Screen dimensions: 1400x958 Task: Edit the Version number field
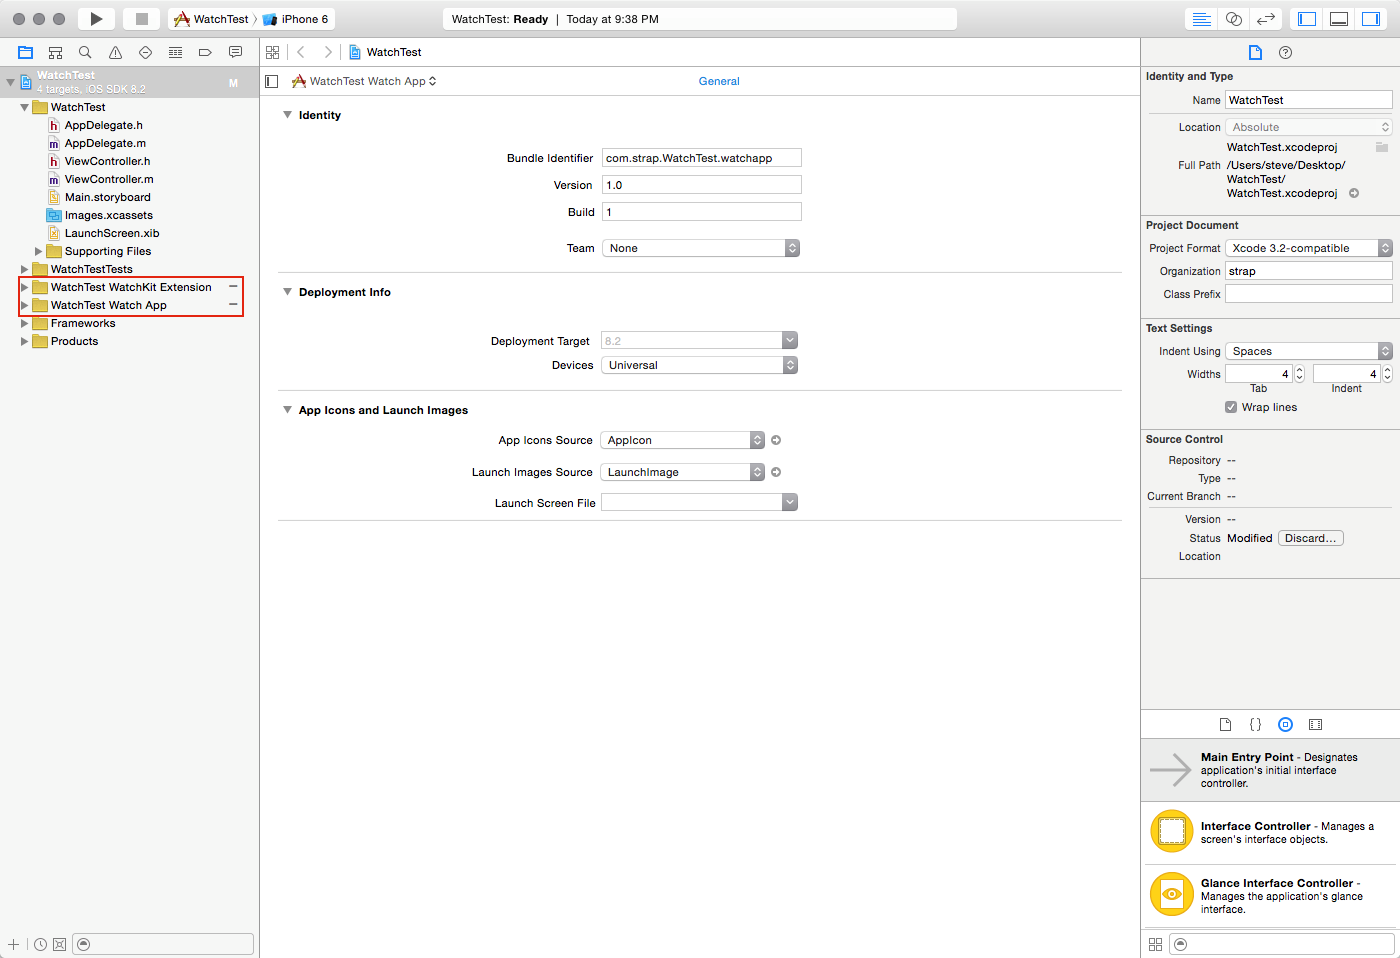701,185
